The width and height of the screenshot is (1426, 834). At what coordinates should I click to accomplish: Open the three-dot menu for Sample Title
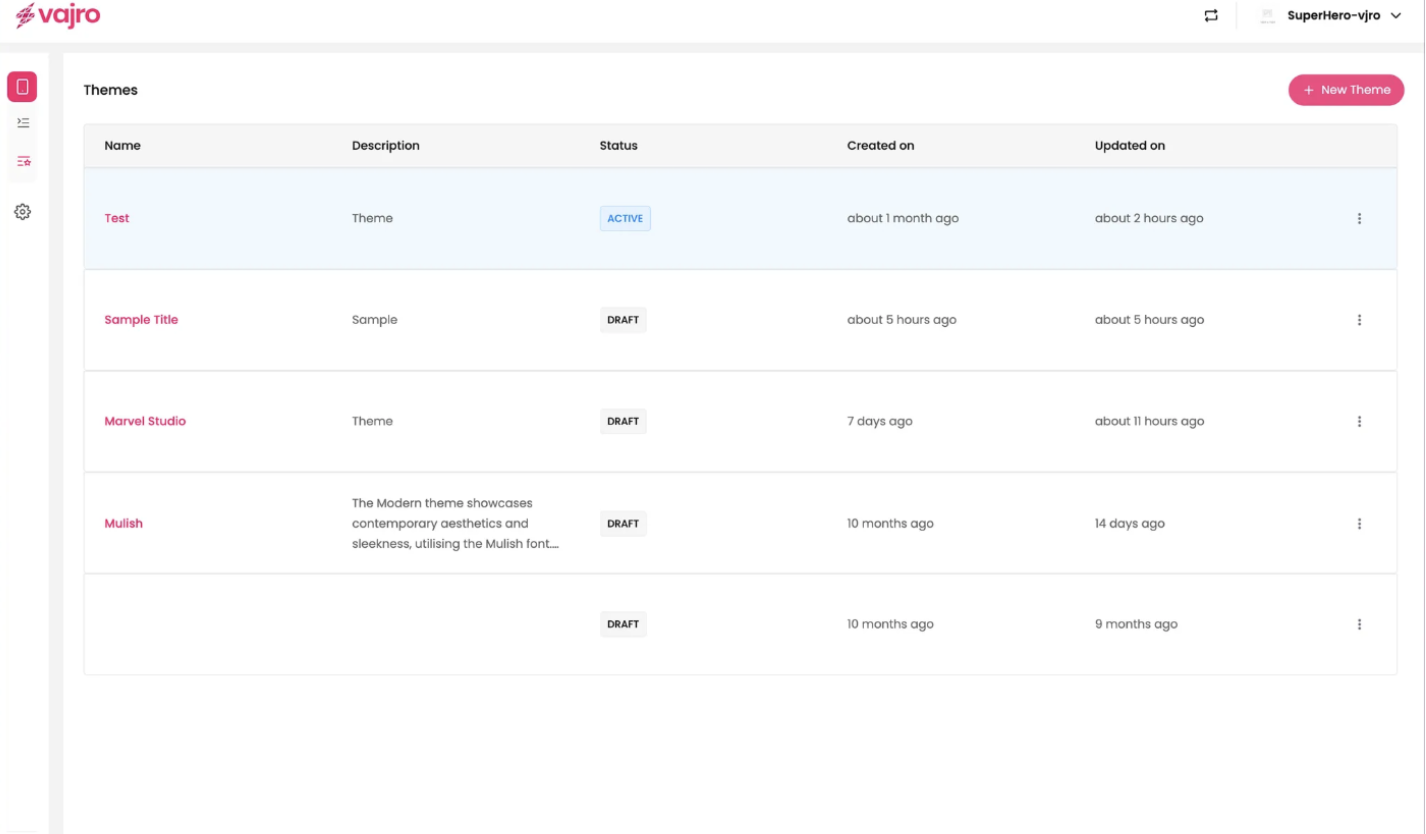[x=1359, y=320]
